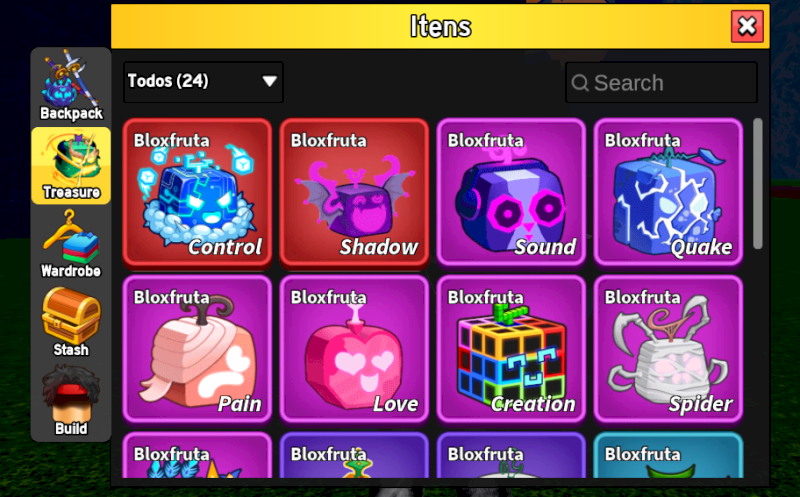Select the Treasure sidebar tab
The height and width of the screenshot is (497, 800).
click(71, 166)
